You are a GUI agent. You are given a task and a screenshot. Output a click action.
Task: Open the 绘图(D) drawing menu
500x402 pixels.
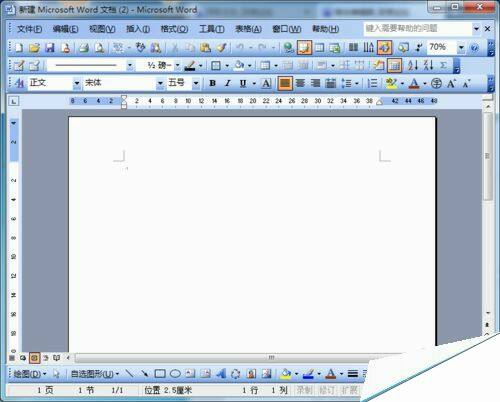click(29, 374)
